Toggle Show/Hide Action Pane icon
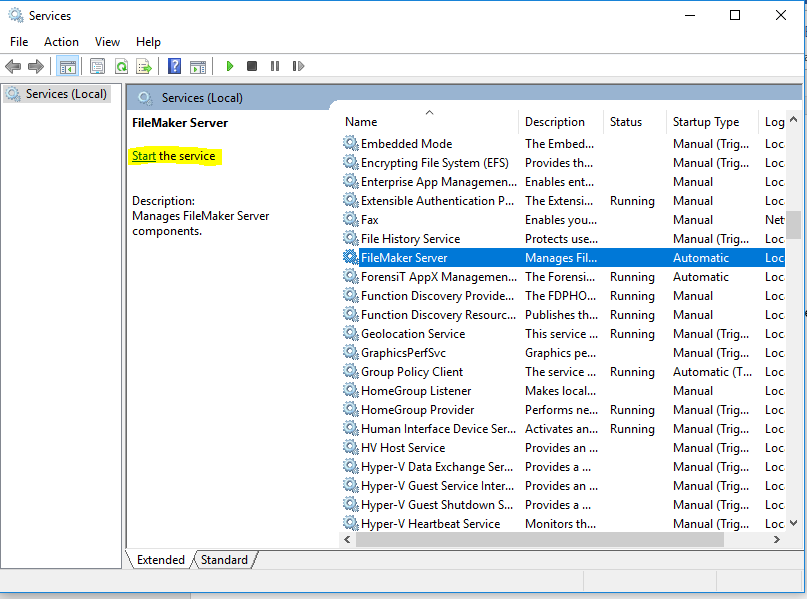807x599 pixels. pos(198,66)
